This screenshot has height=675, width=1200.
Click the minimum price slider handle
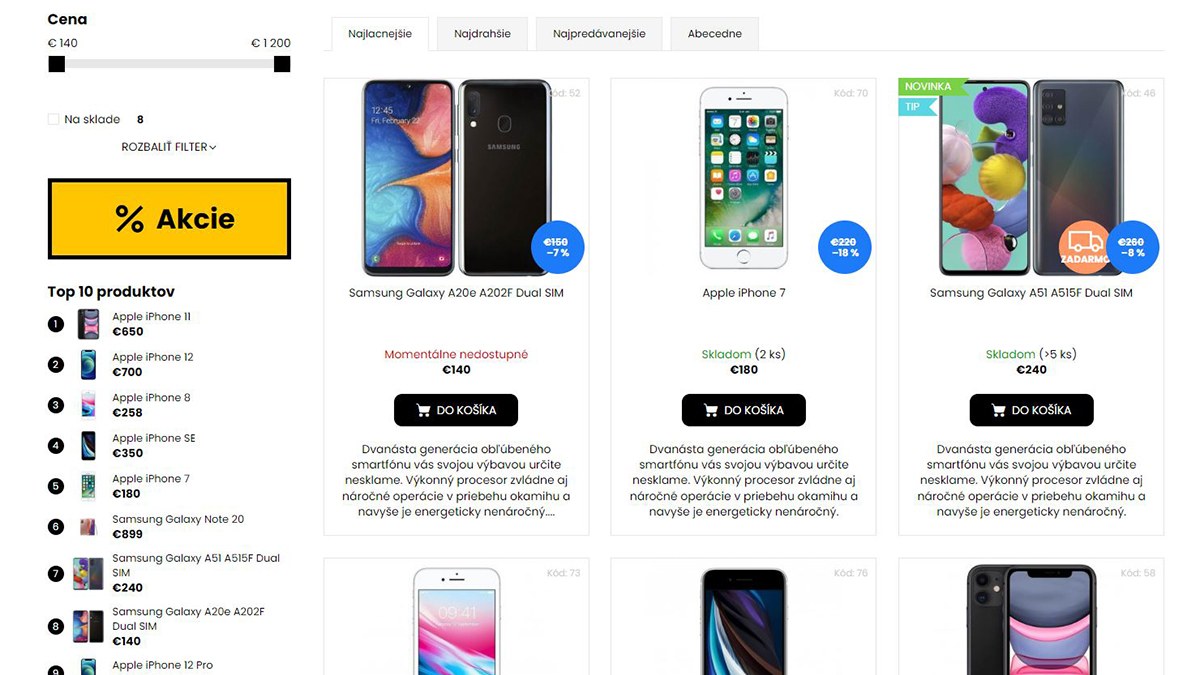[x=57, y=64]
